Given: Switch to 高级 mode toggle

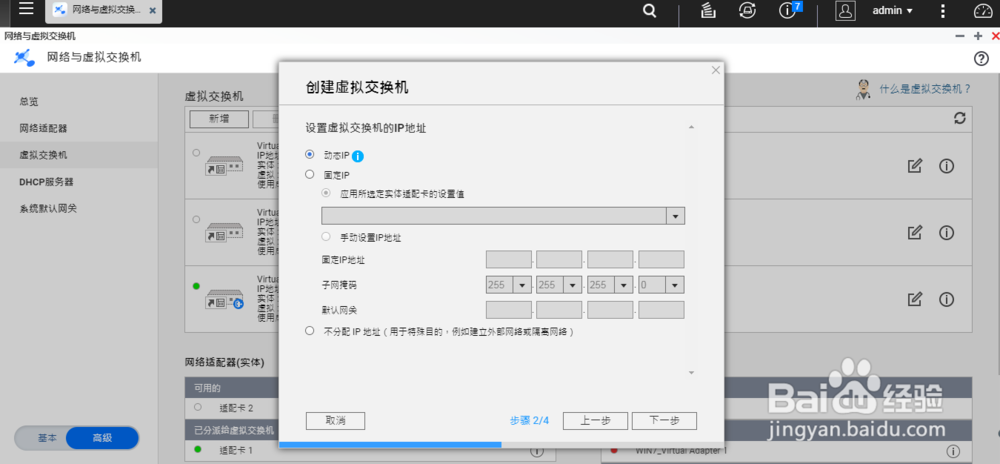Looking at the screenshot, I should 103,439.
